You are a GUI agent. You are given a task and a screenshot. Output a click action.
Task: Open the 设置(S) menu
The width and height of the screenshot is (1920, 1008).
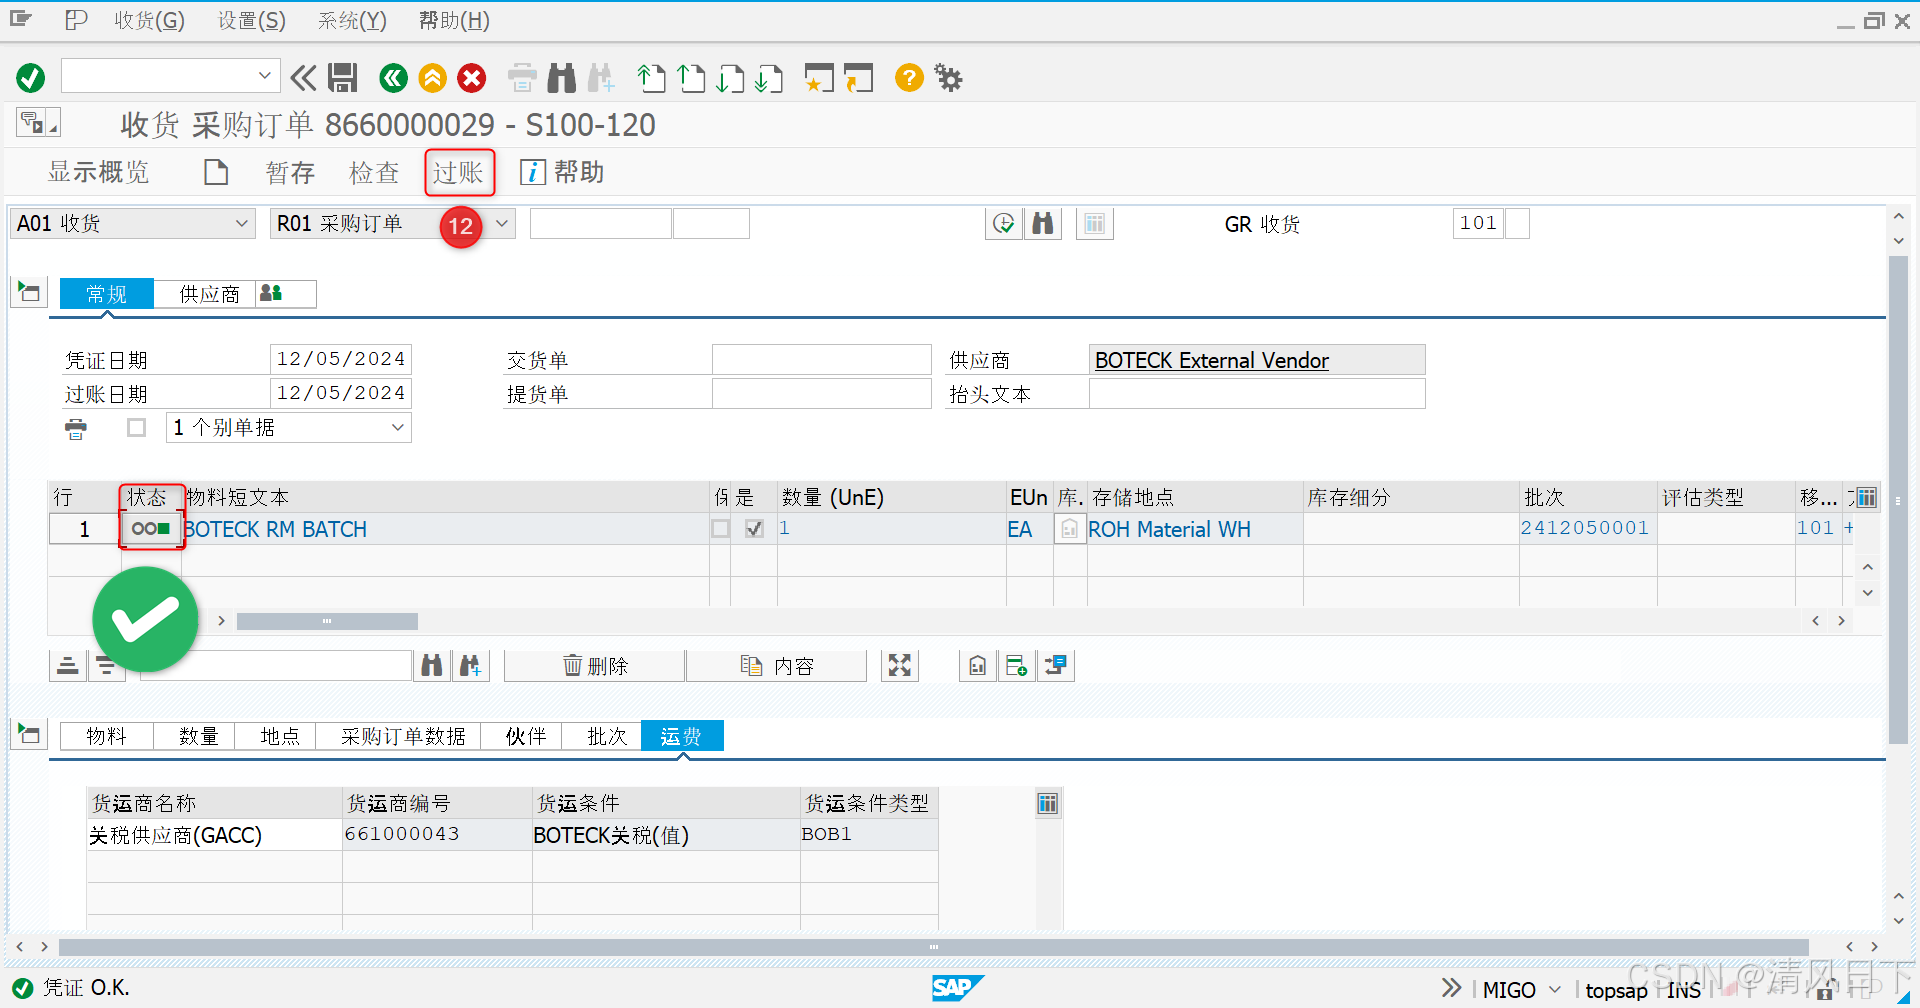point(252,21)
